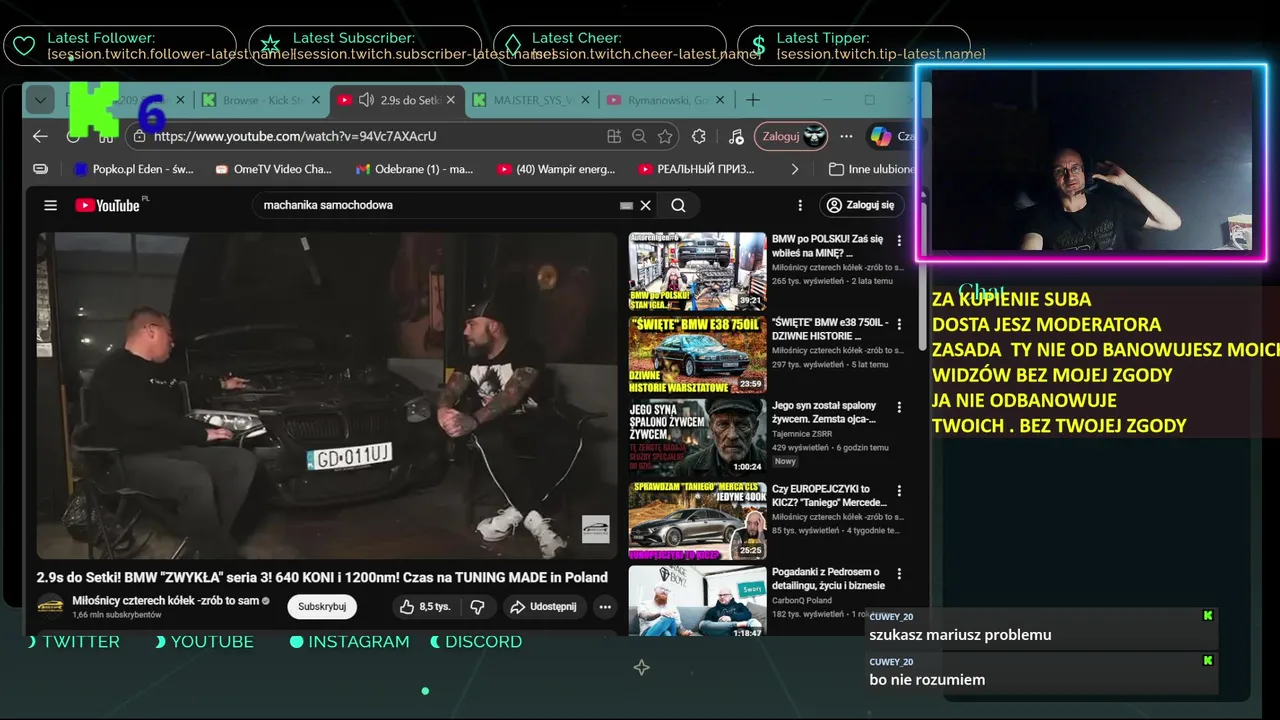Image resolution: width=1280 pixels, height=720 pixels.
Task: Click the INSTAGRAM label in the overlay
Action: pos(358,642)
